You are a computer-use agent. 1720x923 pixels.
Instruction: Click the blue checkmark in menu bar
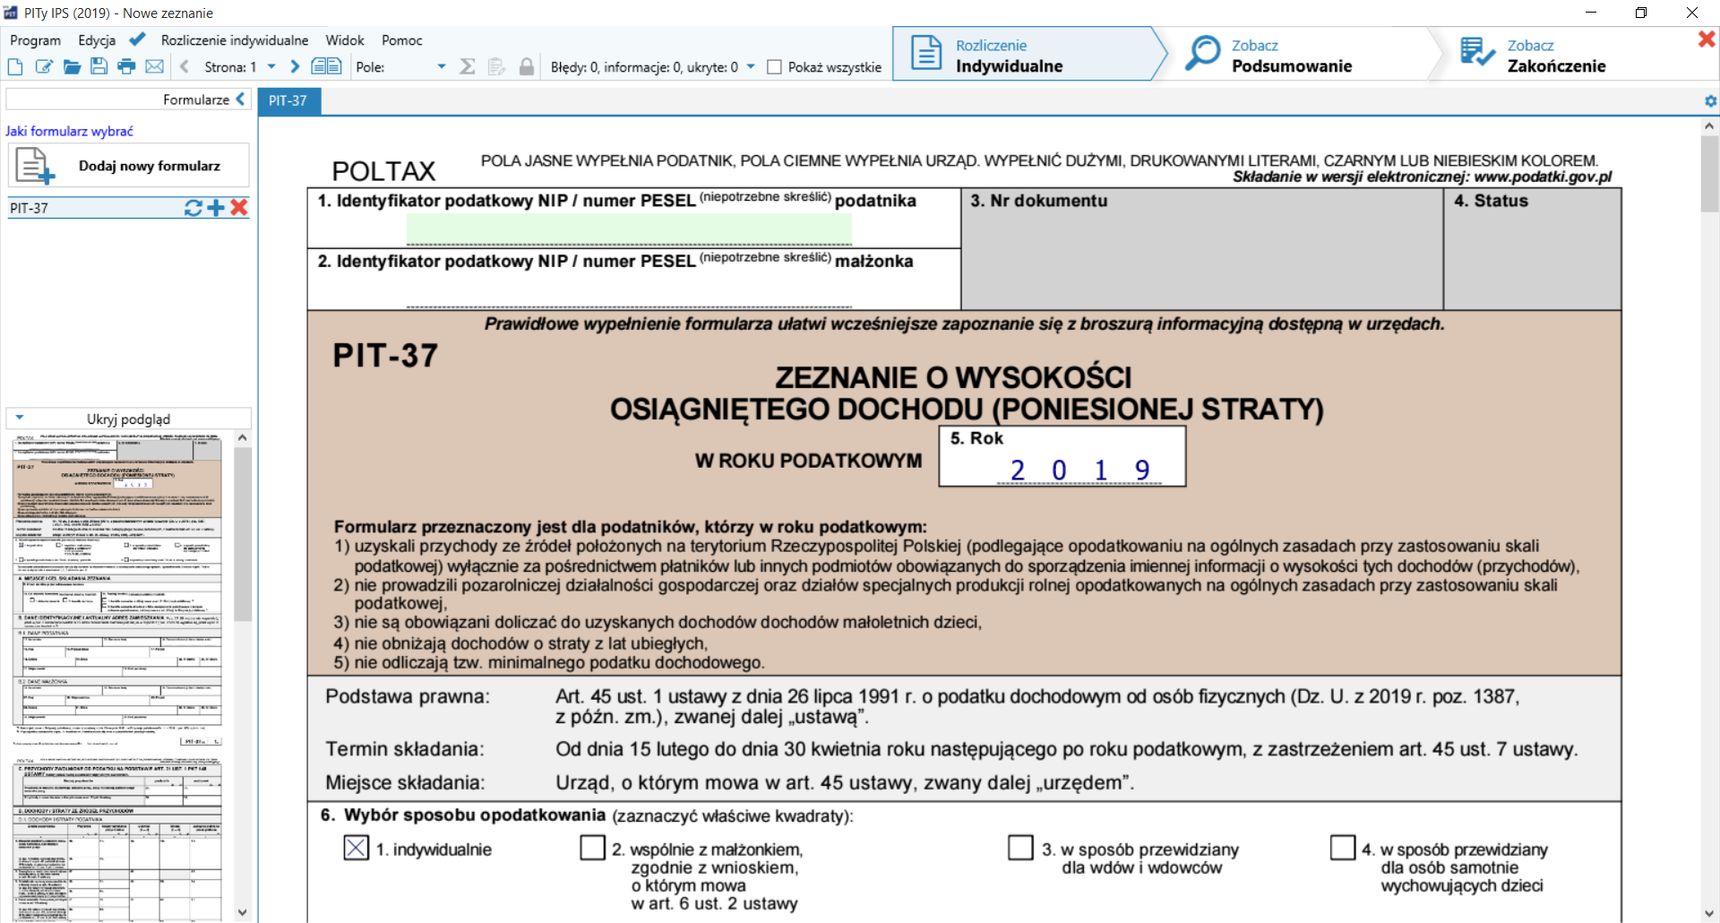(137, 39)
